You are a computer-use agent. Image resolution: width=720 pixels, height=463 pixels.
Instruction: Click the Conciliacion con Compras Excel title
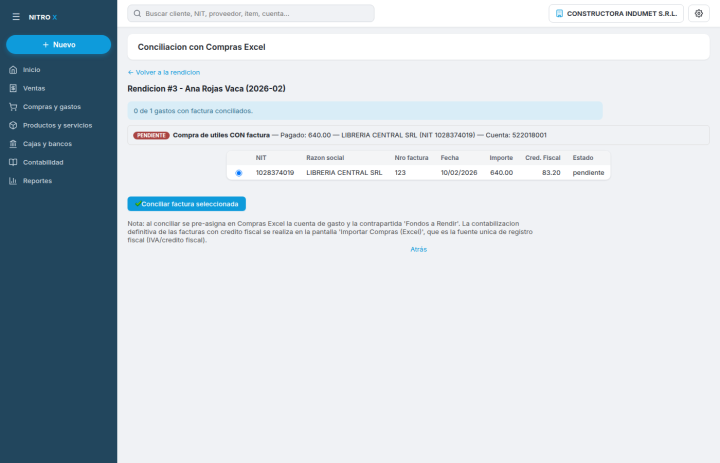pyautogui.click(x=202, y=47)
